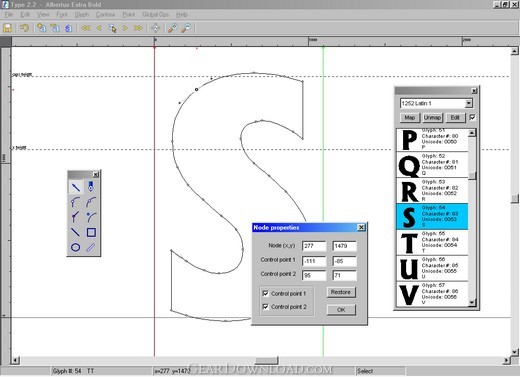Click the blue circled letter 'a' toolbar icon
The image size is (520, 377).
[69, 28]
